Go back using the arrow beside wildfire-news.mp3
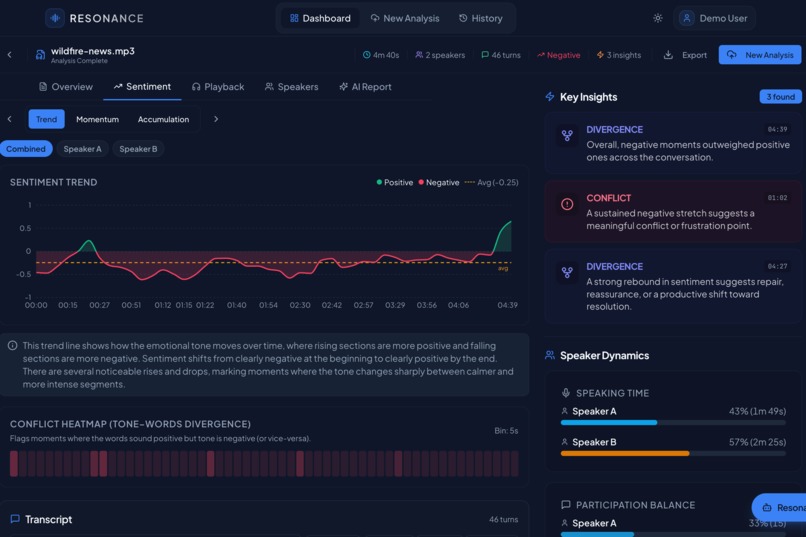 tap(10, 54)
